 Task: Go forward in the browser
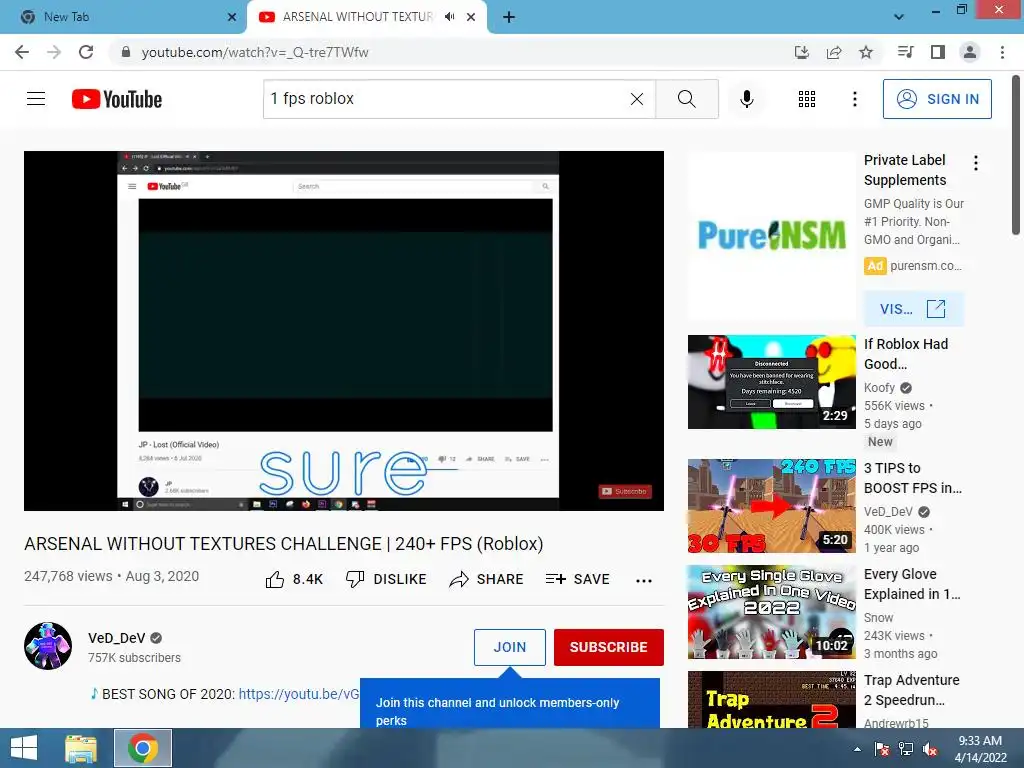coord(54,52)
